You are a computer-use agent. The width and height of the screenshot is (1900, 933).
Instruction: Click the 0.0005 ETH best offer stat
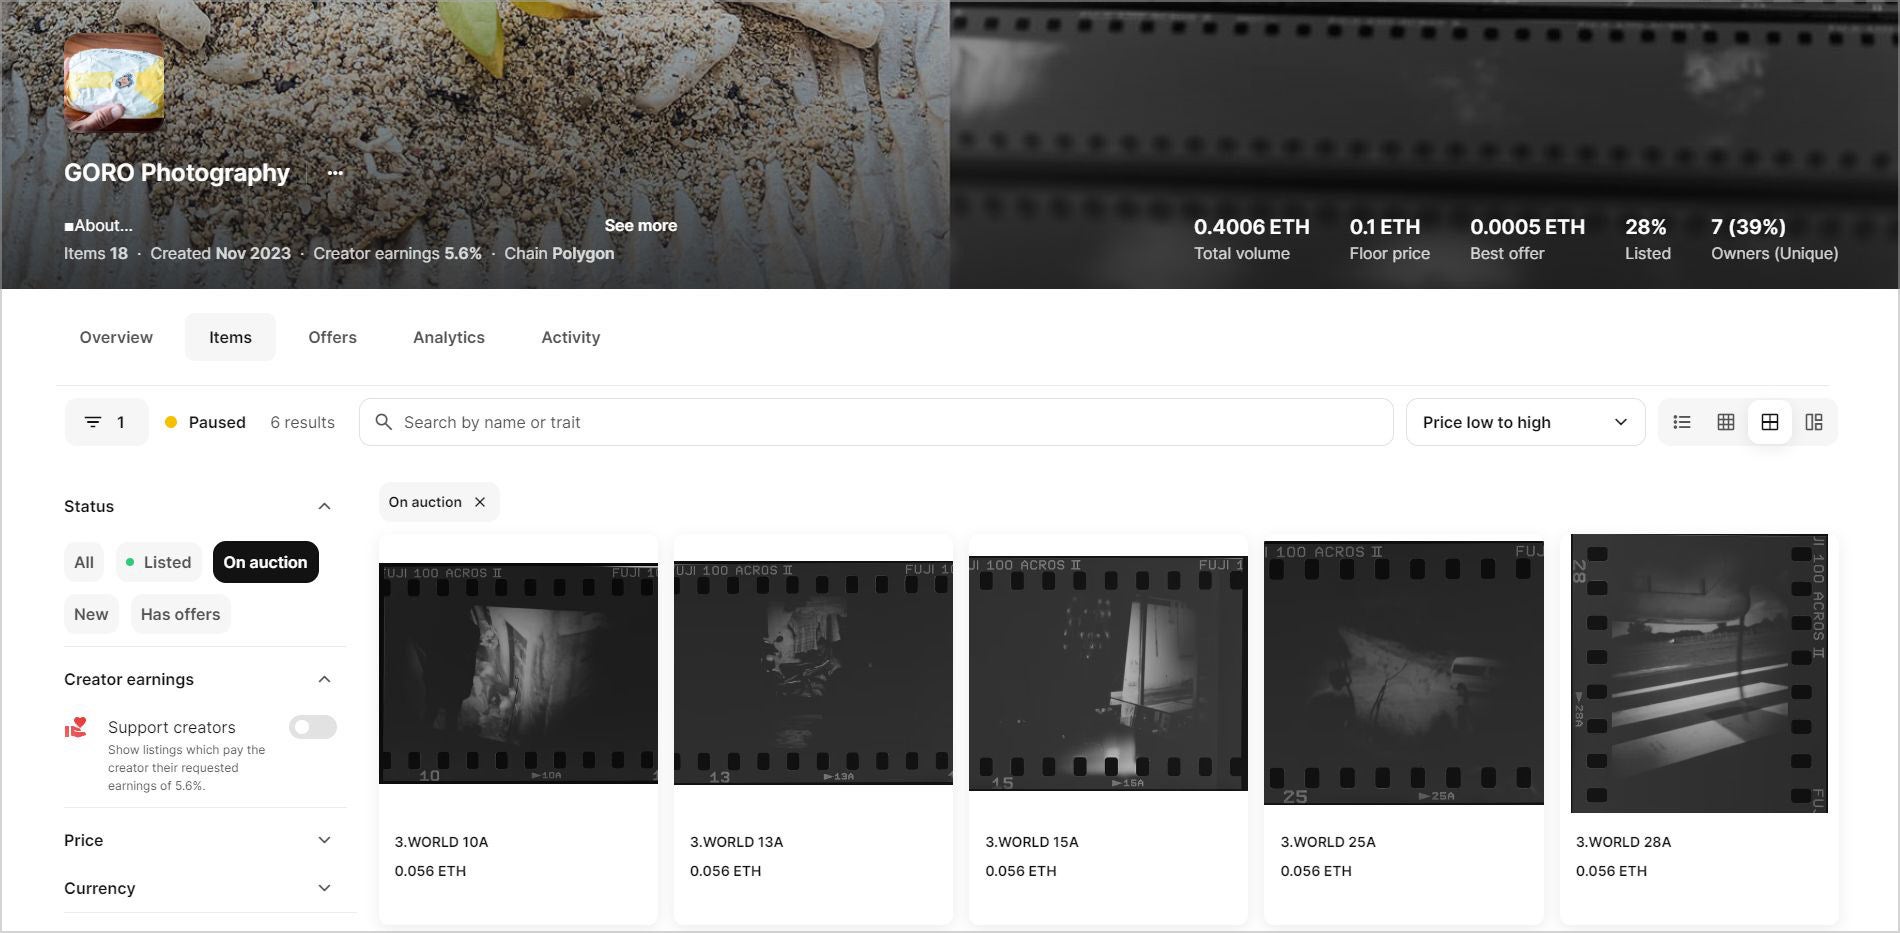[1528, 239]
